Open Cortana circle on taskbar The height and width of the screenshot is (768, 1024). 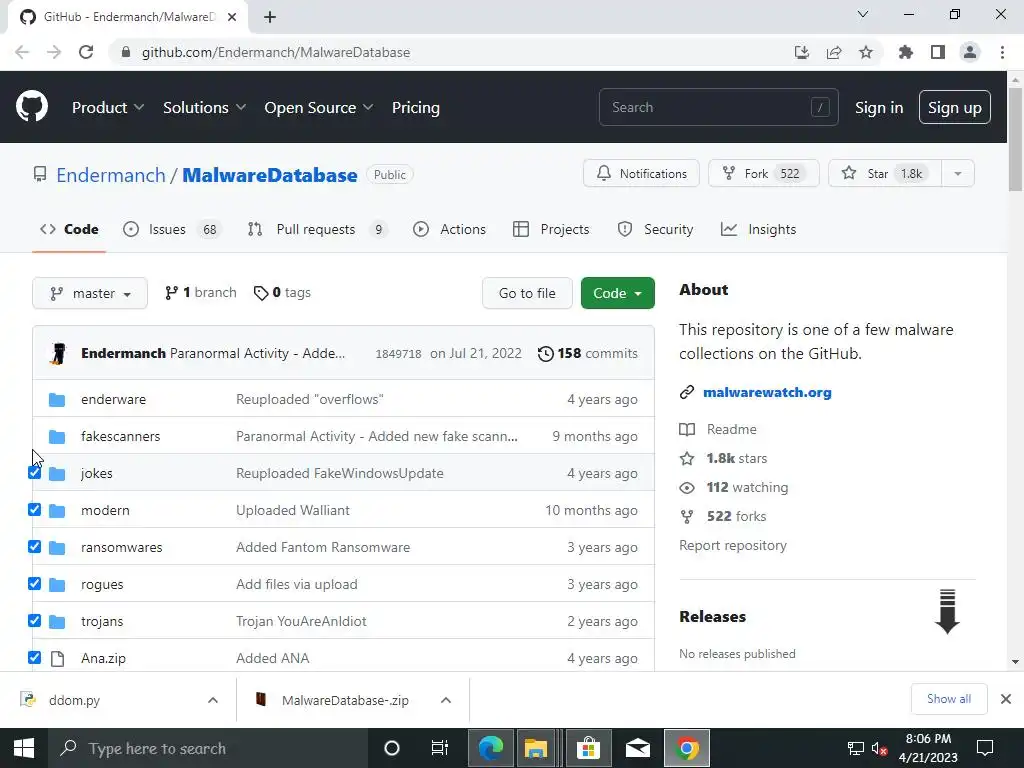click(x=392, y=748)
